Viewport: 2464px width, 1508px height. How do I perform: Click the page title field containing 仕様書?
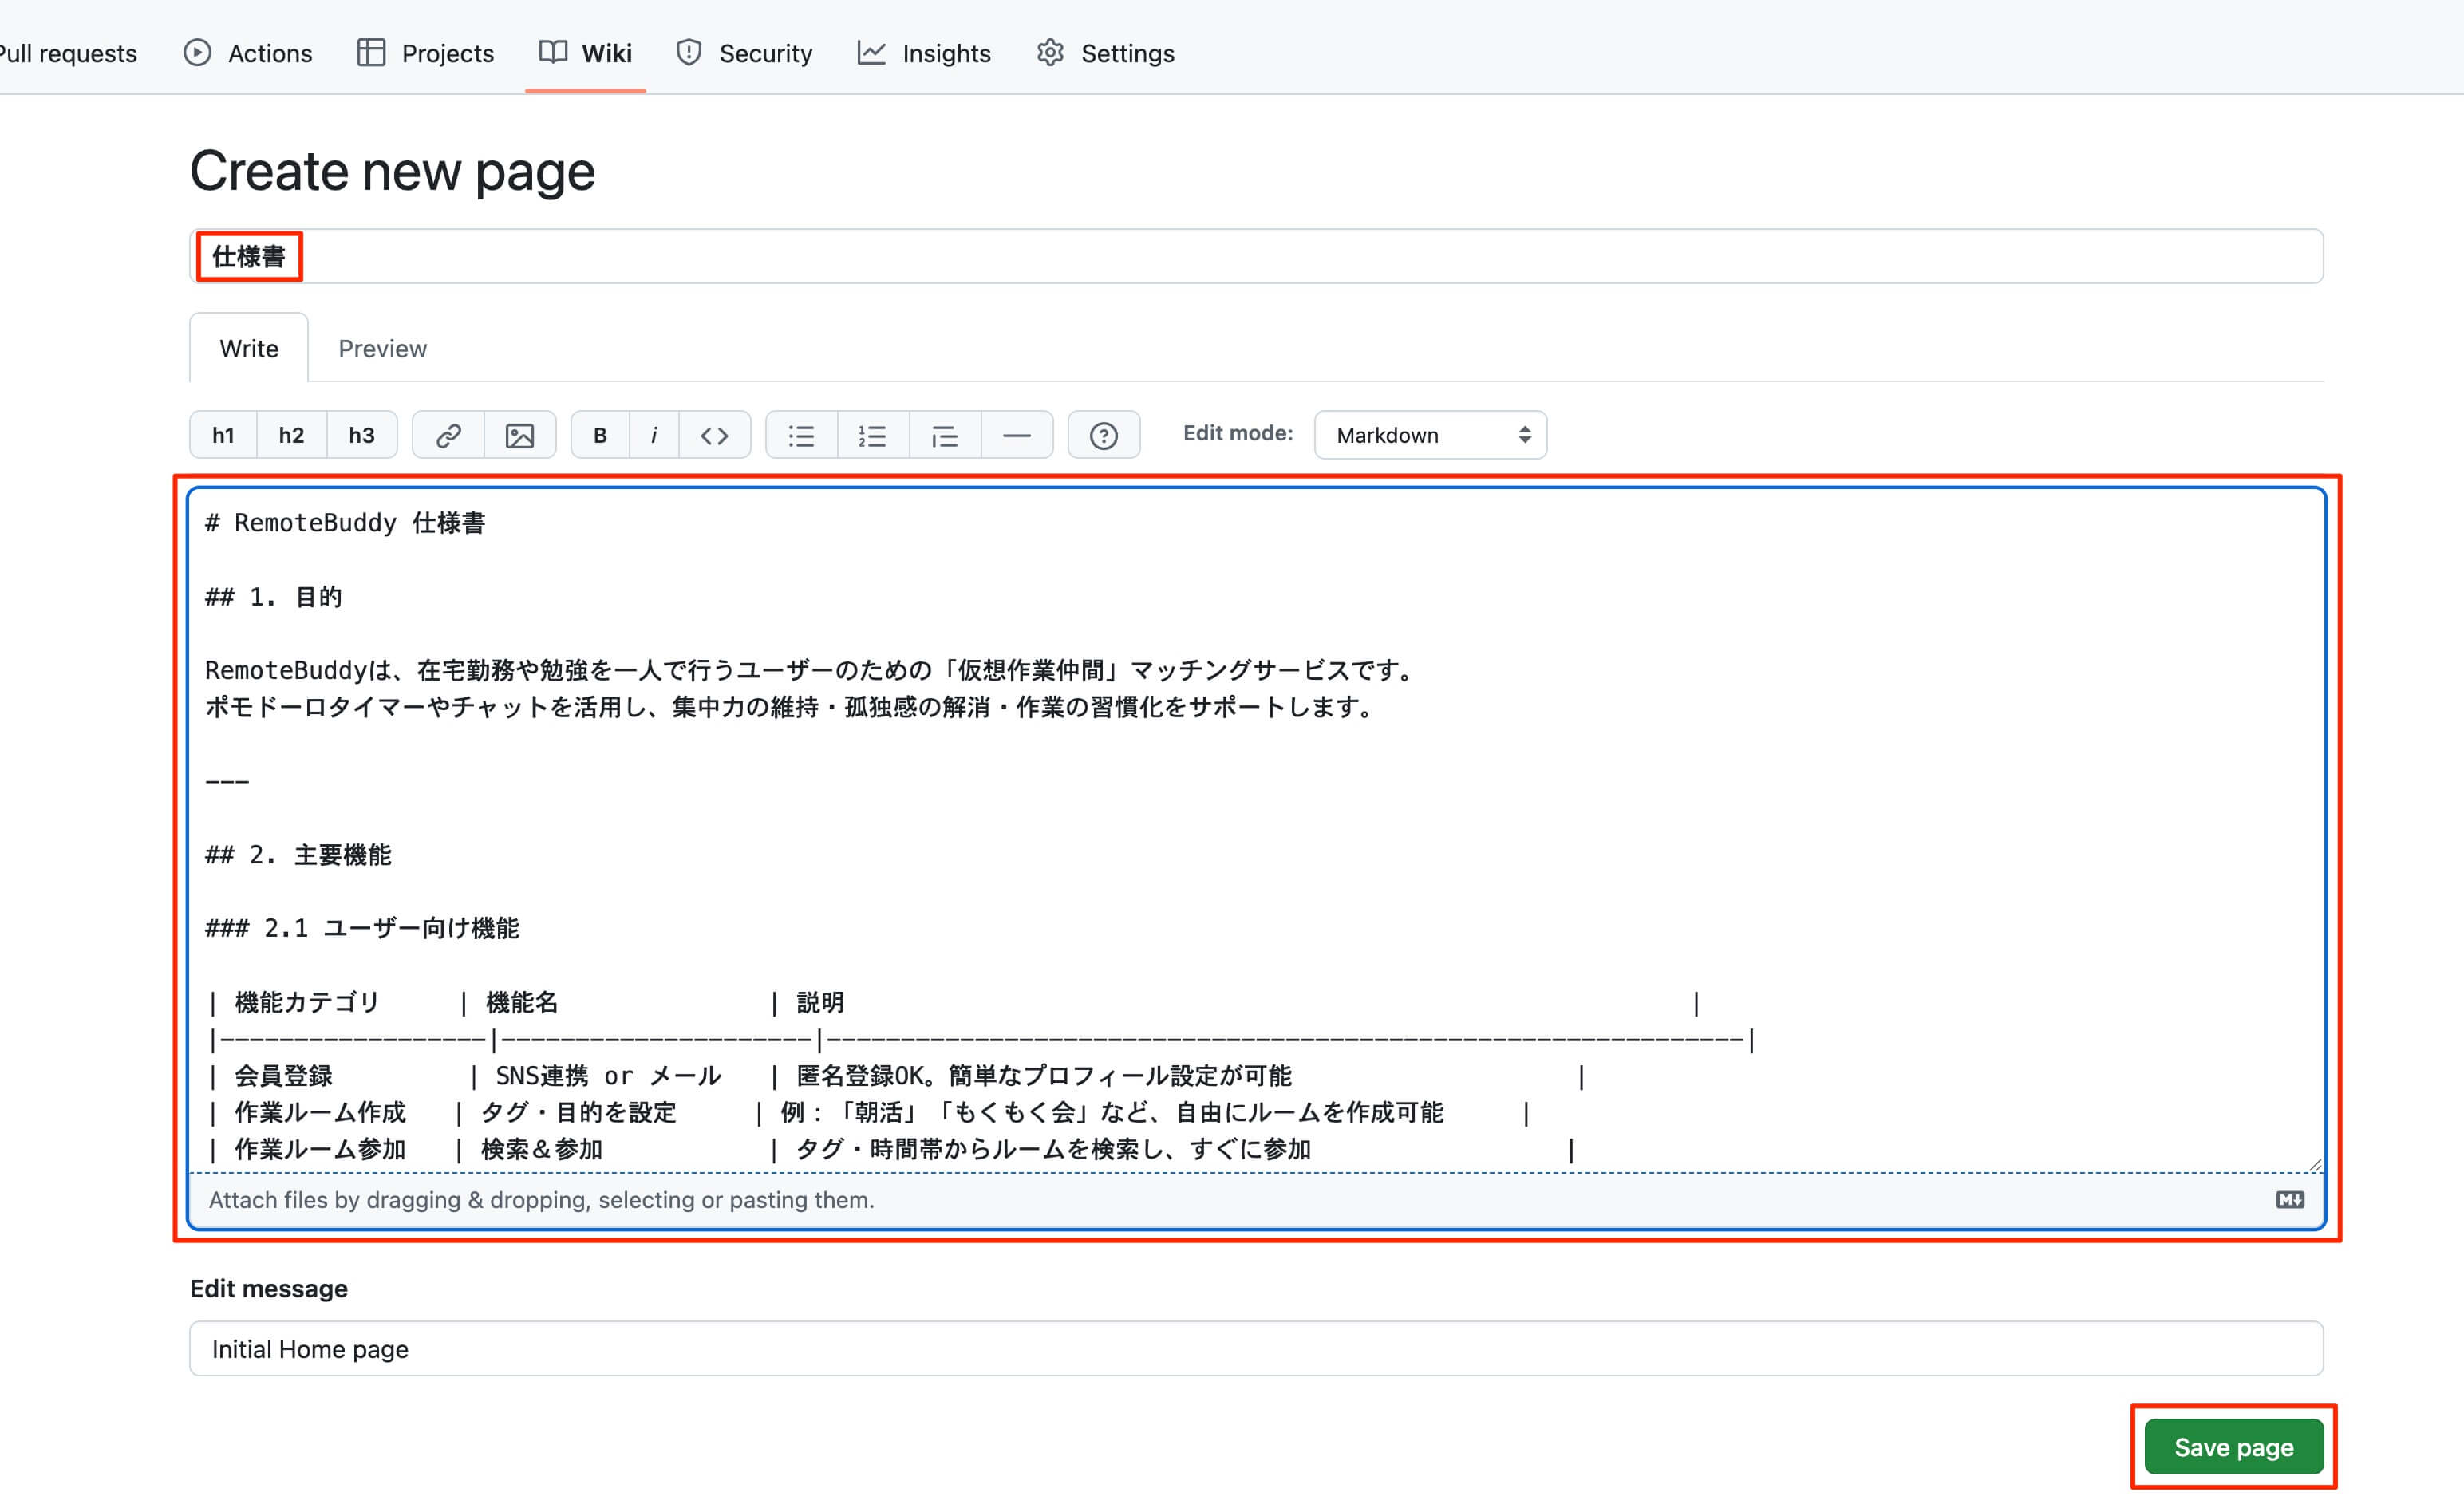(1256, 257)
